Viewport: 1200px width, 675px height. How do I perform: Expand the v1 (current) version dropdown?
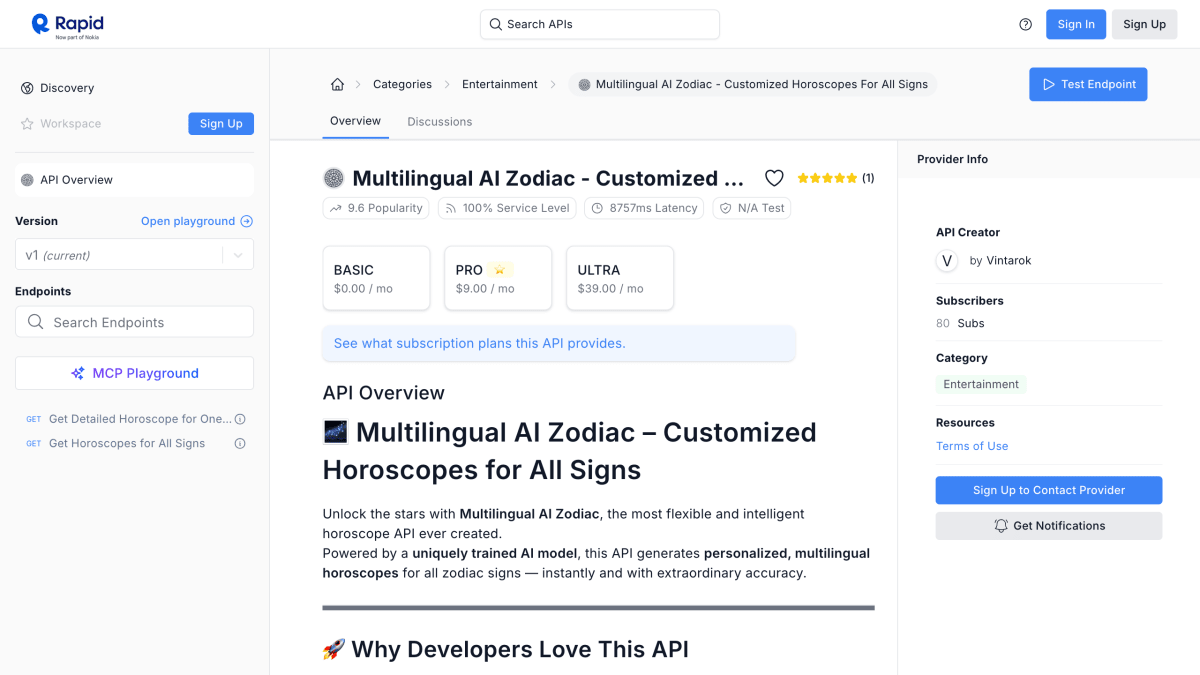pyautogui.click(x=134, y=255)
